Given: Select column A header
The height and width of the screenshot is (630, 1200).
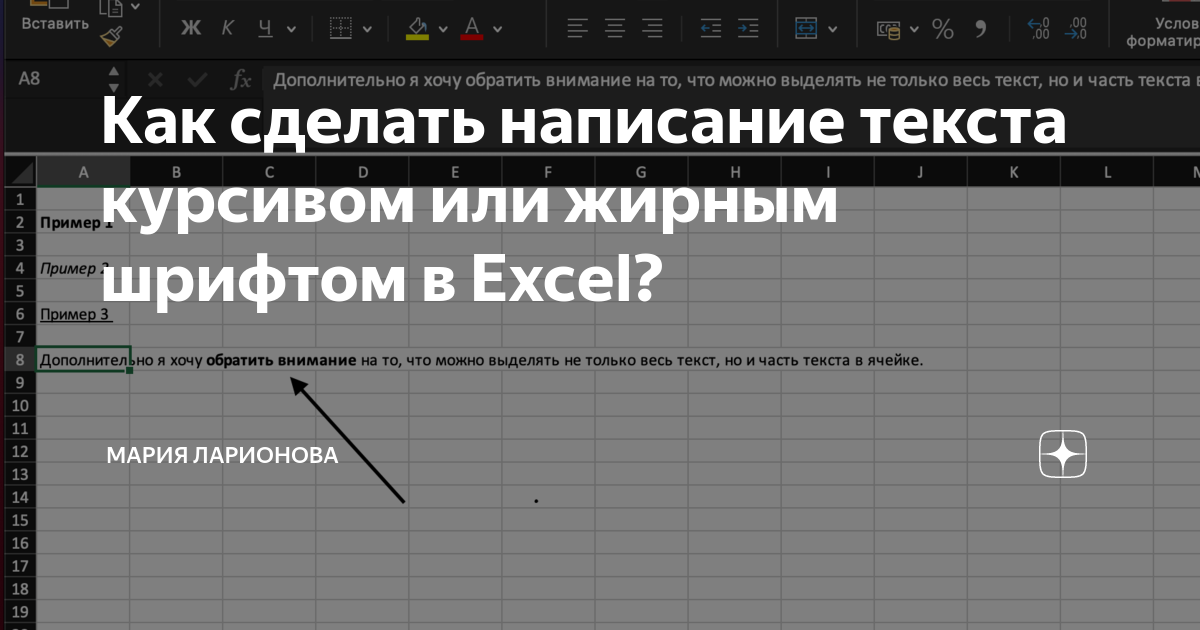Looking at the screenshot, I should pos(83,172).
